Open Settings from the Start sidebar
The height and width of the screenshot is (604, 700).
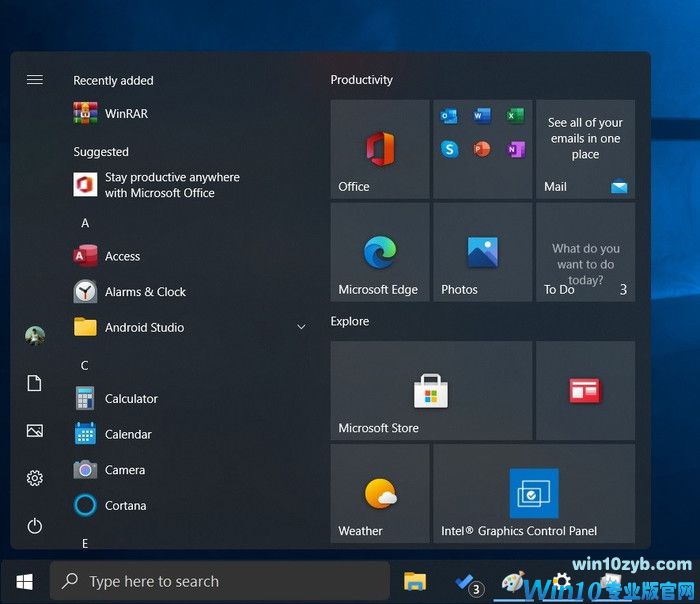[35, 478]
